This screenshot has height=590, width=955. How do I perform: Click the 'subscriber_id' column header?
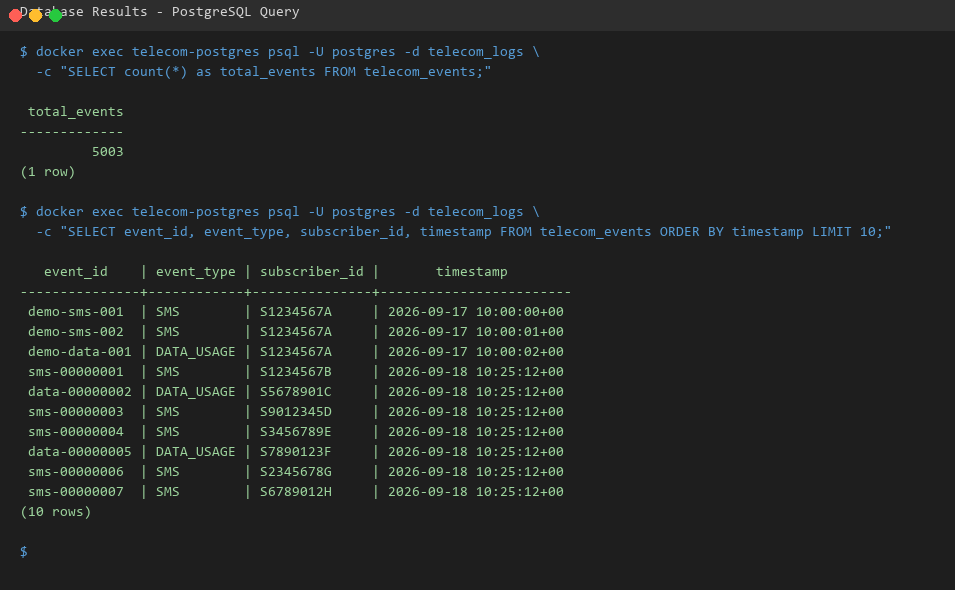click(x=312, y=272)
